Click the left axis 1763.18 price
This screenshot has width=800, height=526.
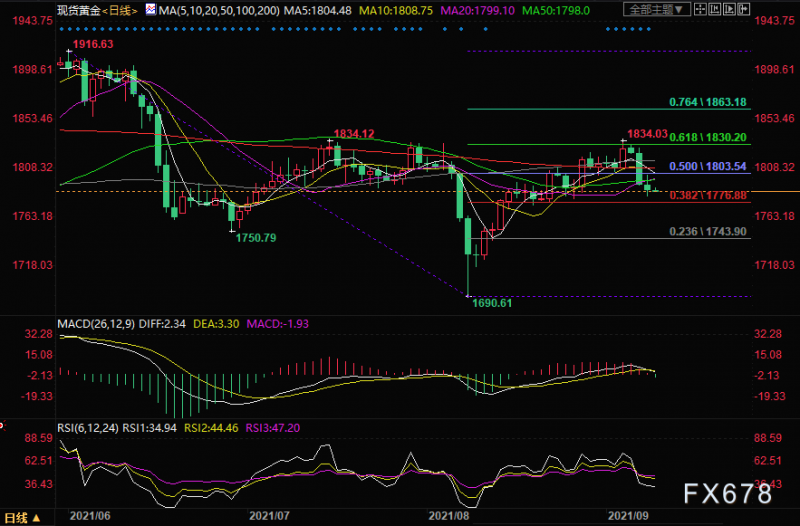33,216
